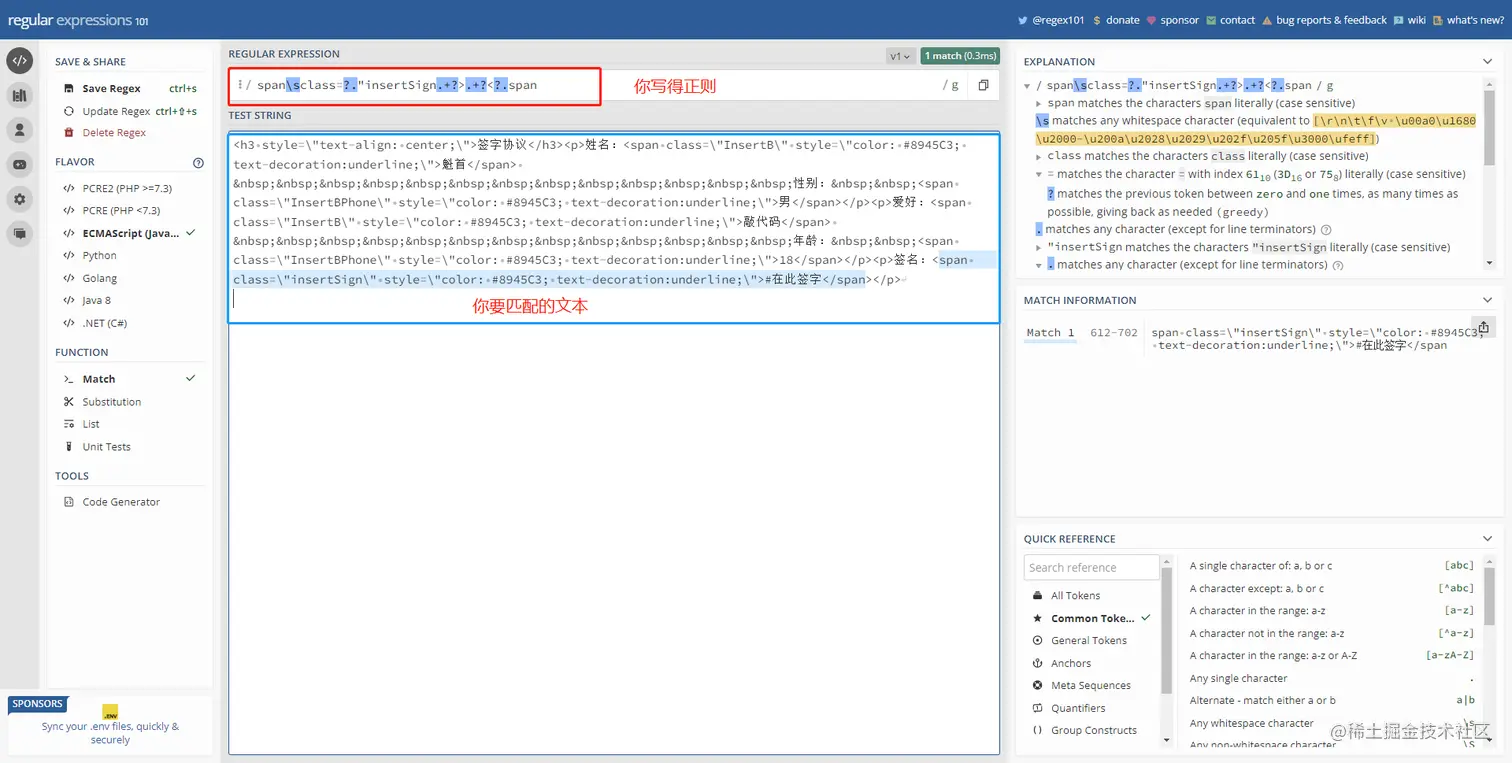Collapse the Match Information panel chevron
The image size is (1512, 763).
[1487, 300]
